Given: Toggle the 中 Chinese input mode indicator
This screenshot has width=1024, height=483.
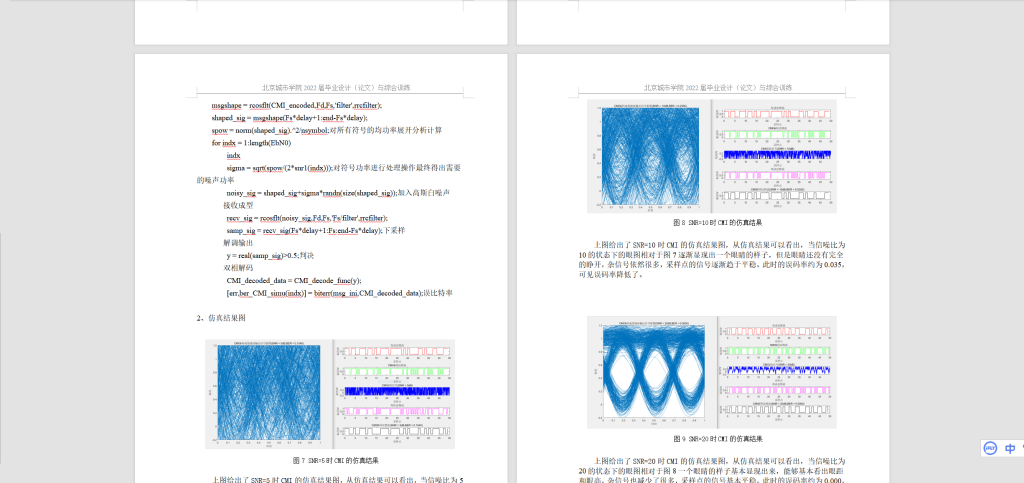Looking at the screenshot, I should click(x=1010, y=448).
